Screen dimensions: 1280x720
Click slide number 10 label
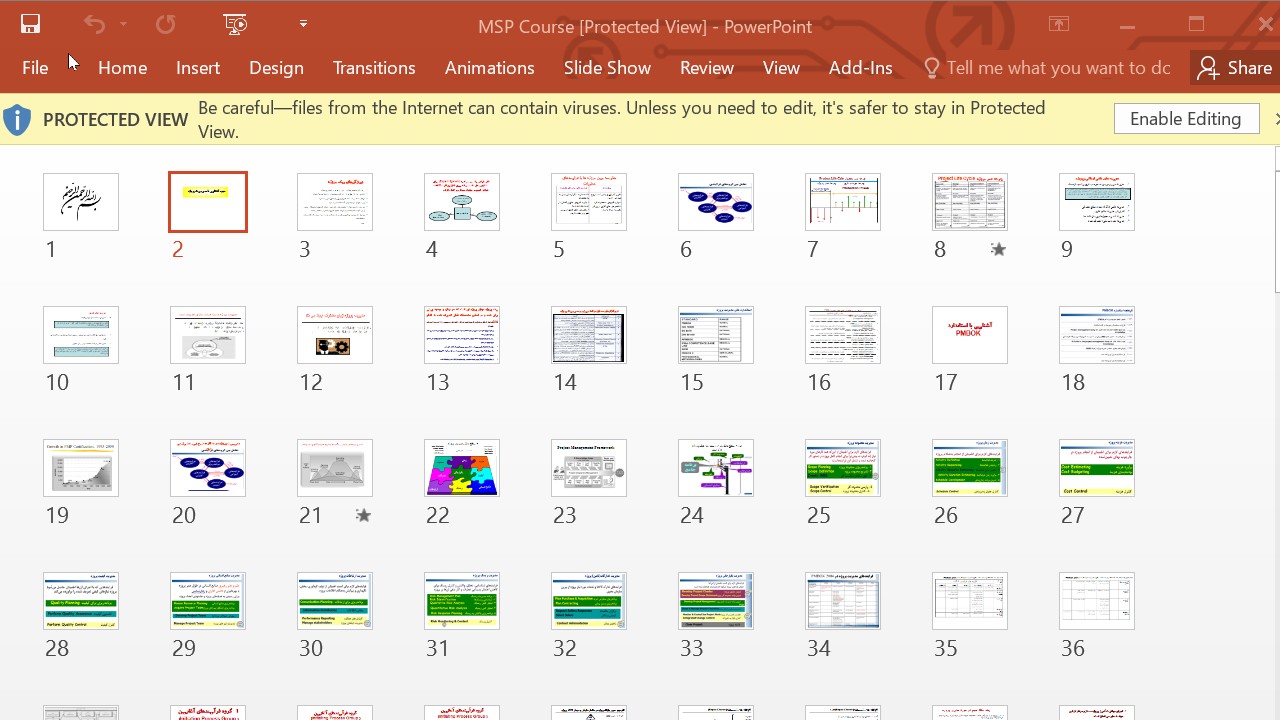[x=57, y=383]
